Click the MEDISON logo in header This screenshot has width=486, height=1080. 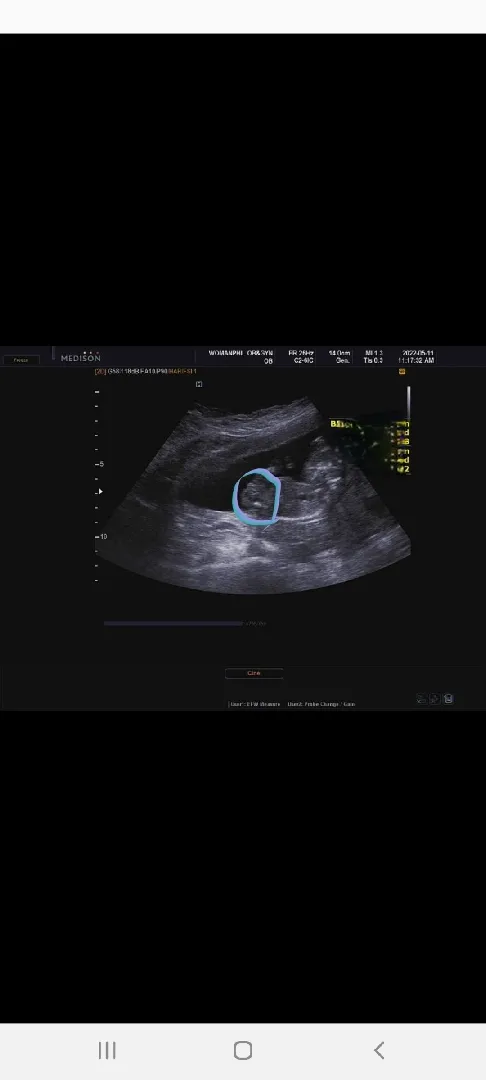pos(81,357)
